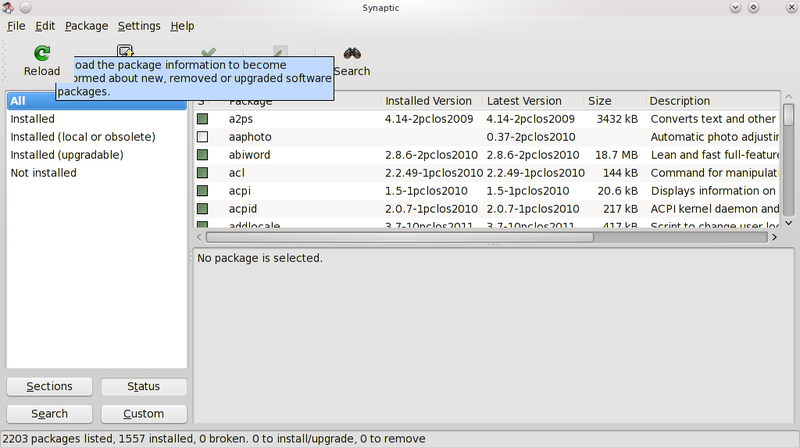The image size is (800, 448).
Task: Click the status bar packages listed text
Action: coord(214,439)
